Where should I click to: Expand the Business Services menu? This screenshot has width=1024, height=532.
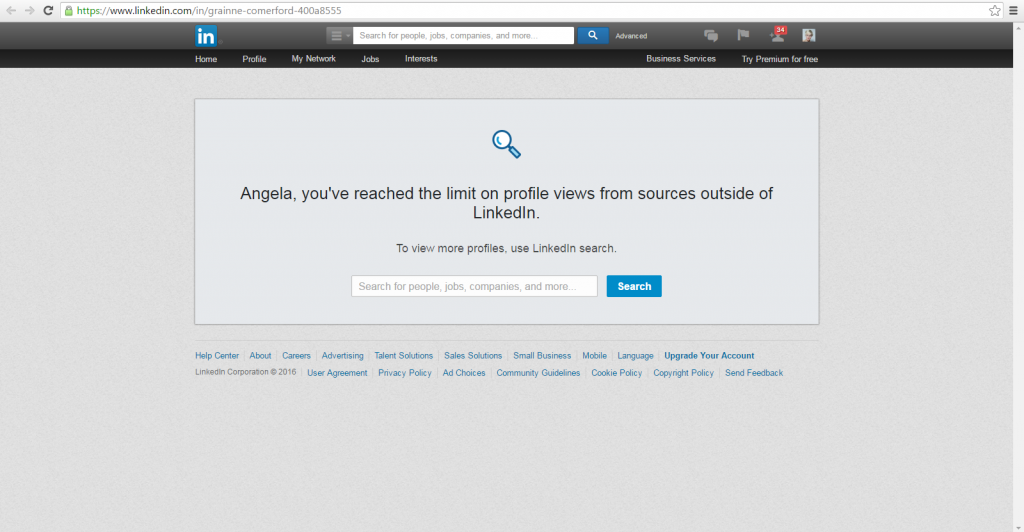click(x=681, y=59)
